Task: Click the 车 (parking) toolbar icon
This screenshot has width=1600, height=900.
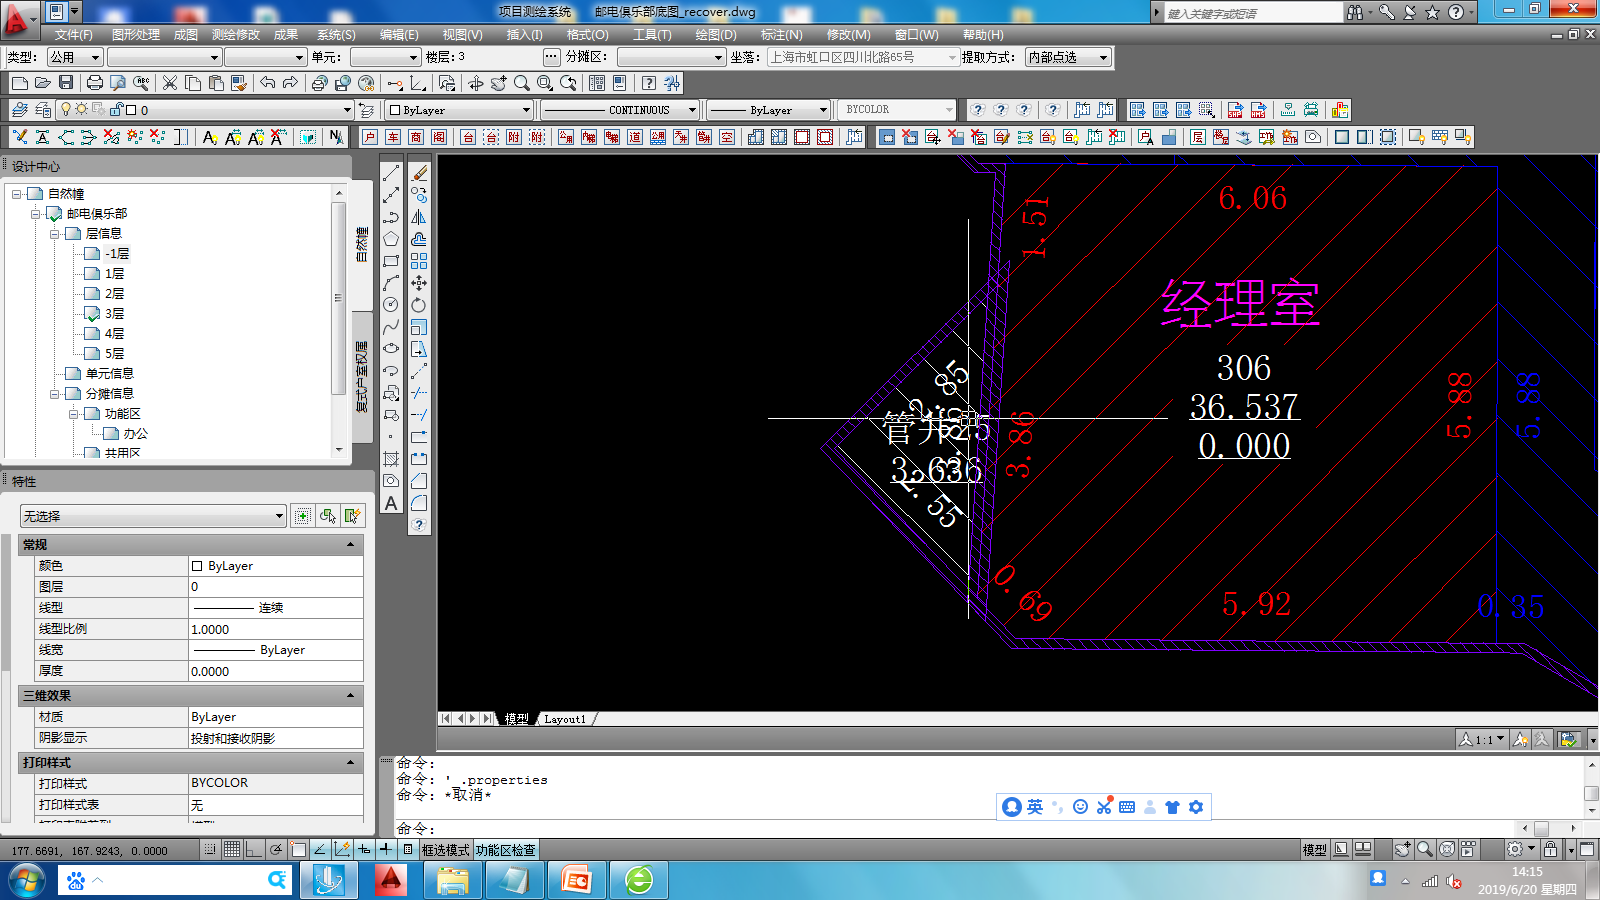Action: pyautogui.click(x=393, y=137)
